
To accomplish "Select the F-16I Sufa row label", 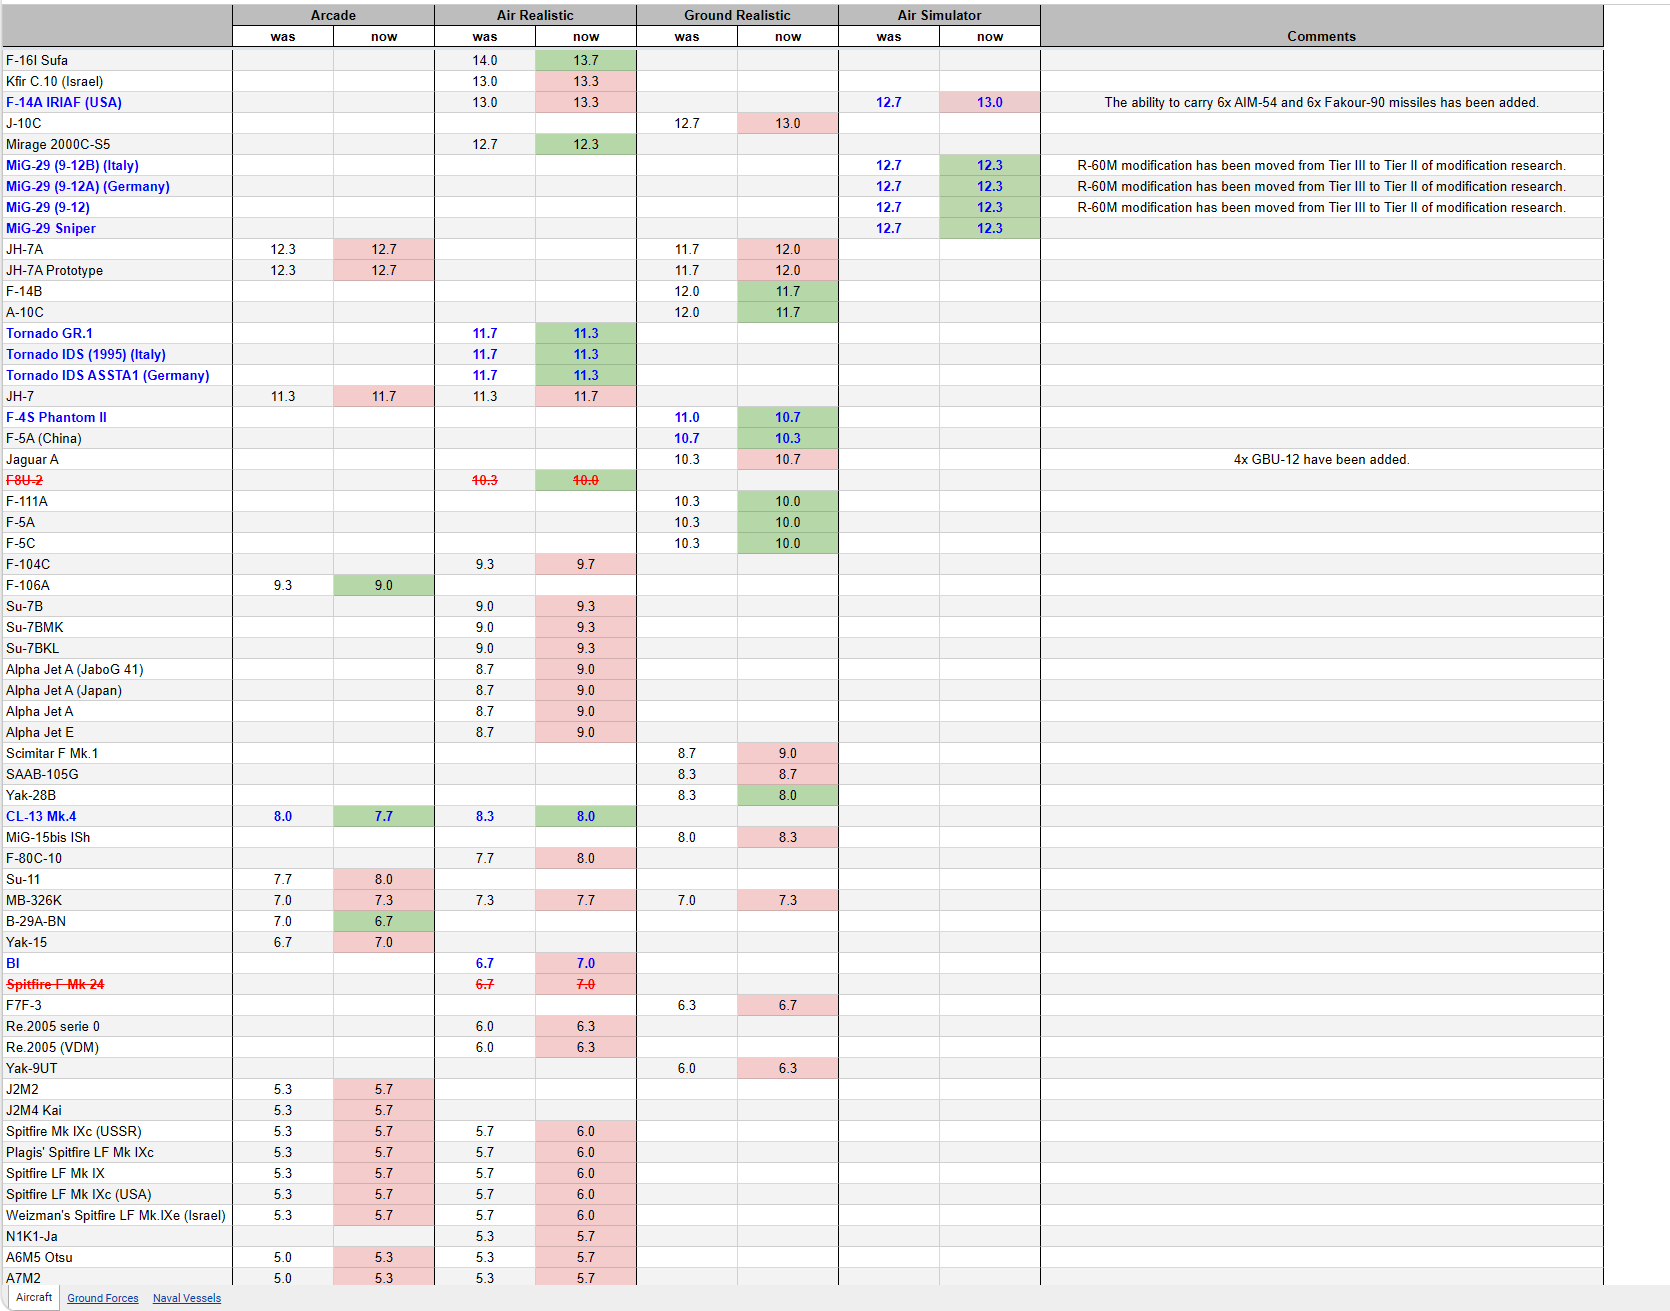I will pyautogui.click(x=37, y=60).
